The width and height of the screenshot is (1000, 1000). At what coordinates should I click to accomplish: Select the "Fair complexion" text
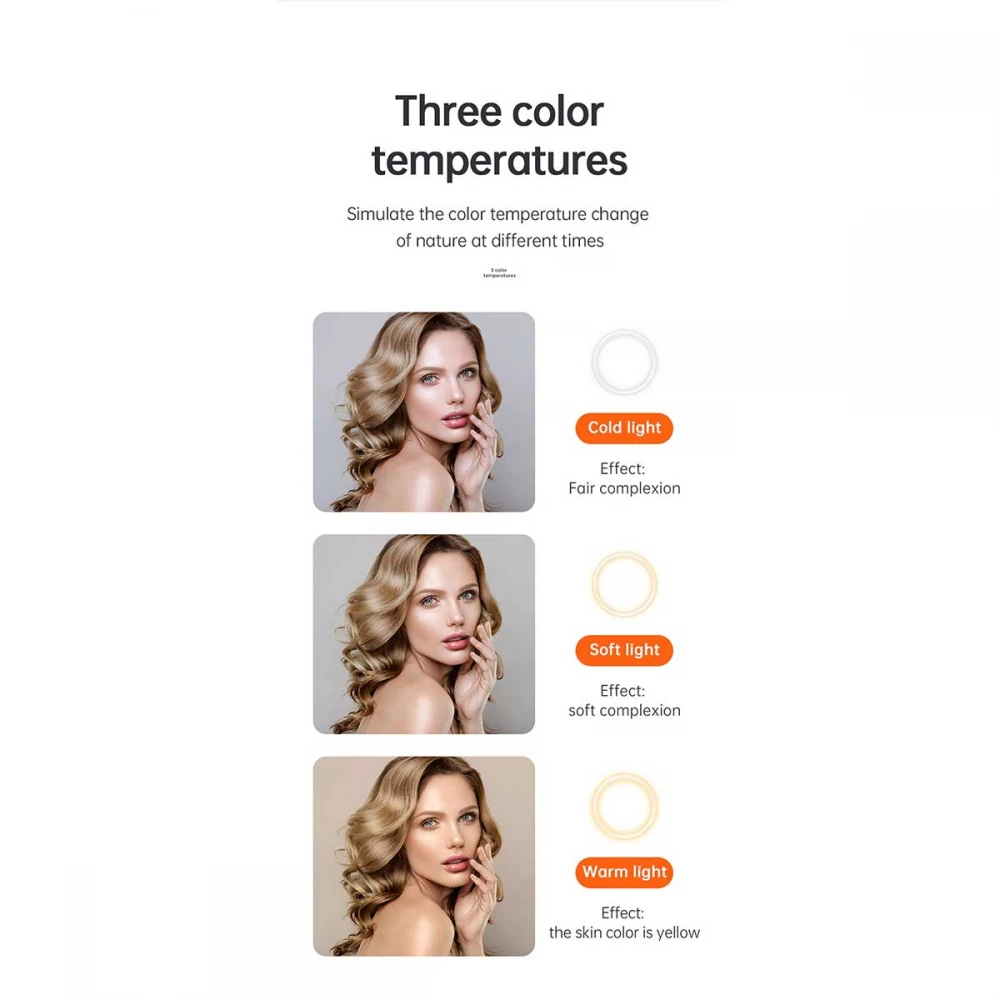tap(624, 489)
